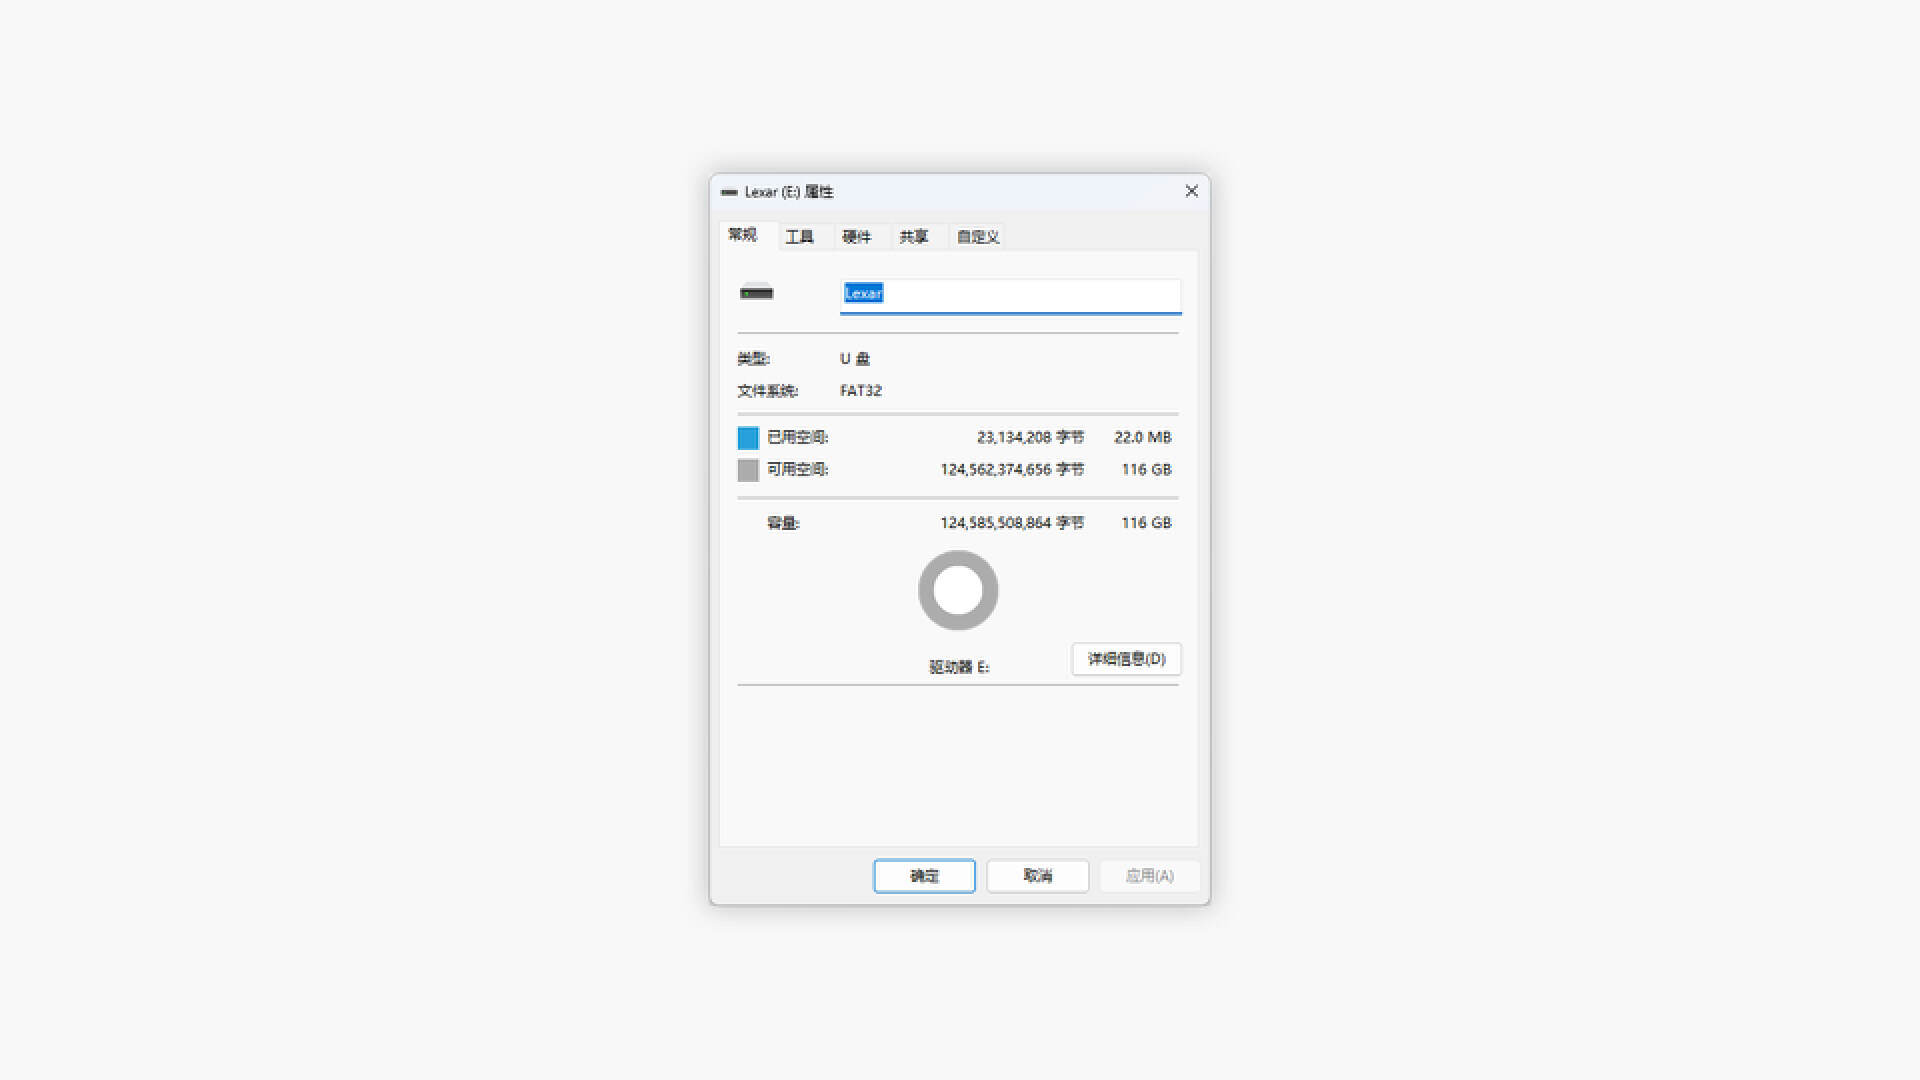Click the FAT32 file system value

(860, 390)
